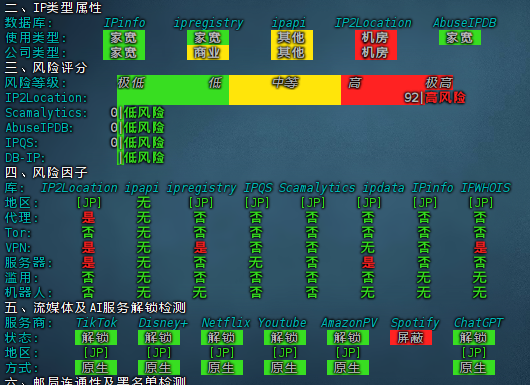This screenshot has width=530, height=385.
Task: Click the 'Scamalytics:' risk score label
Action: coord(46,113)
